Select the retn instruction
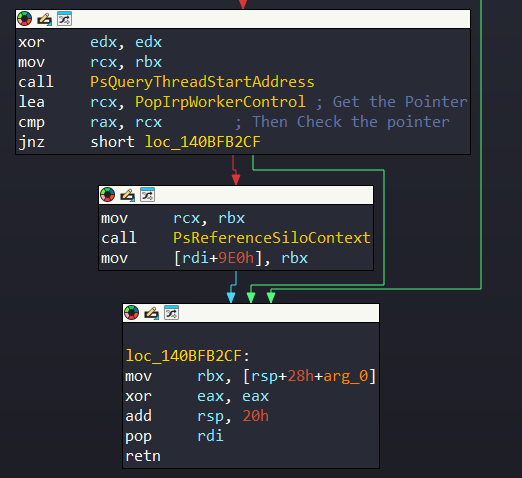 click(143, 456)
